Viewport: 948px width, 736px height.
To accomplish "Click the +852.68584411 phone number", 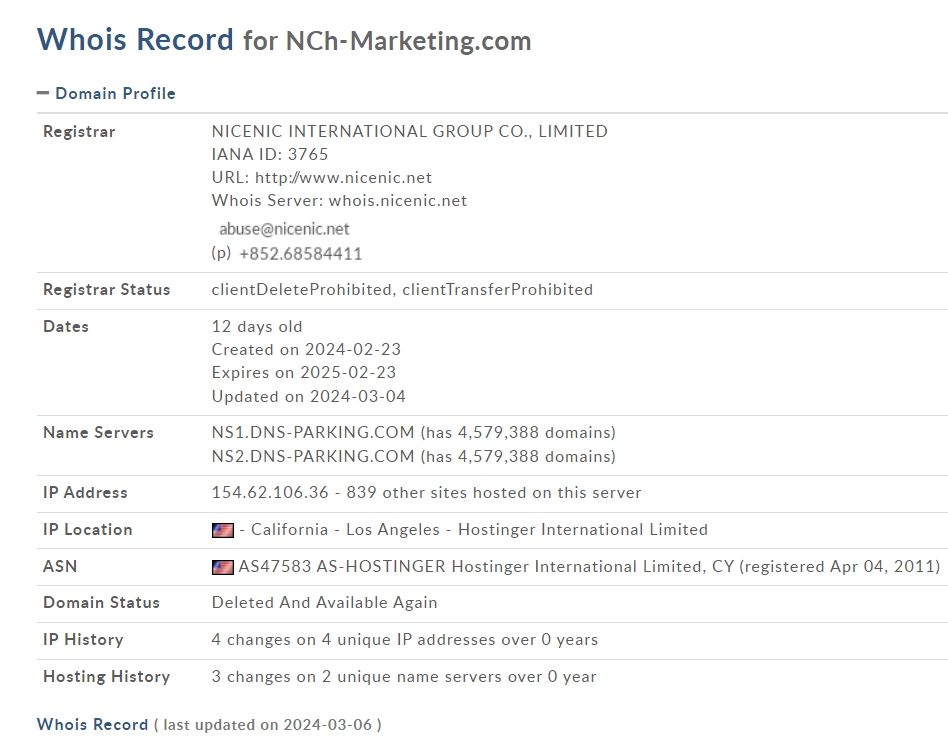I will tap(300, 253).
